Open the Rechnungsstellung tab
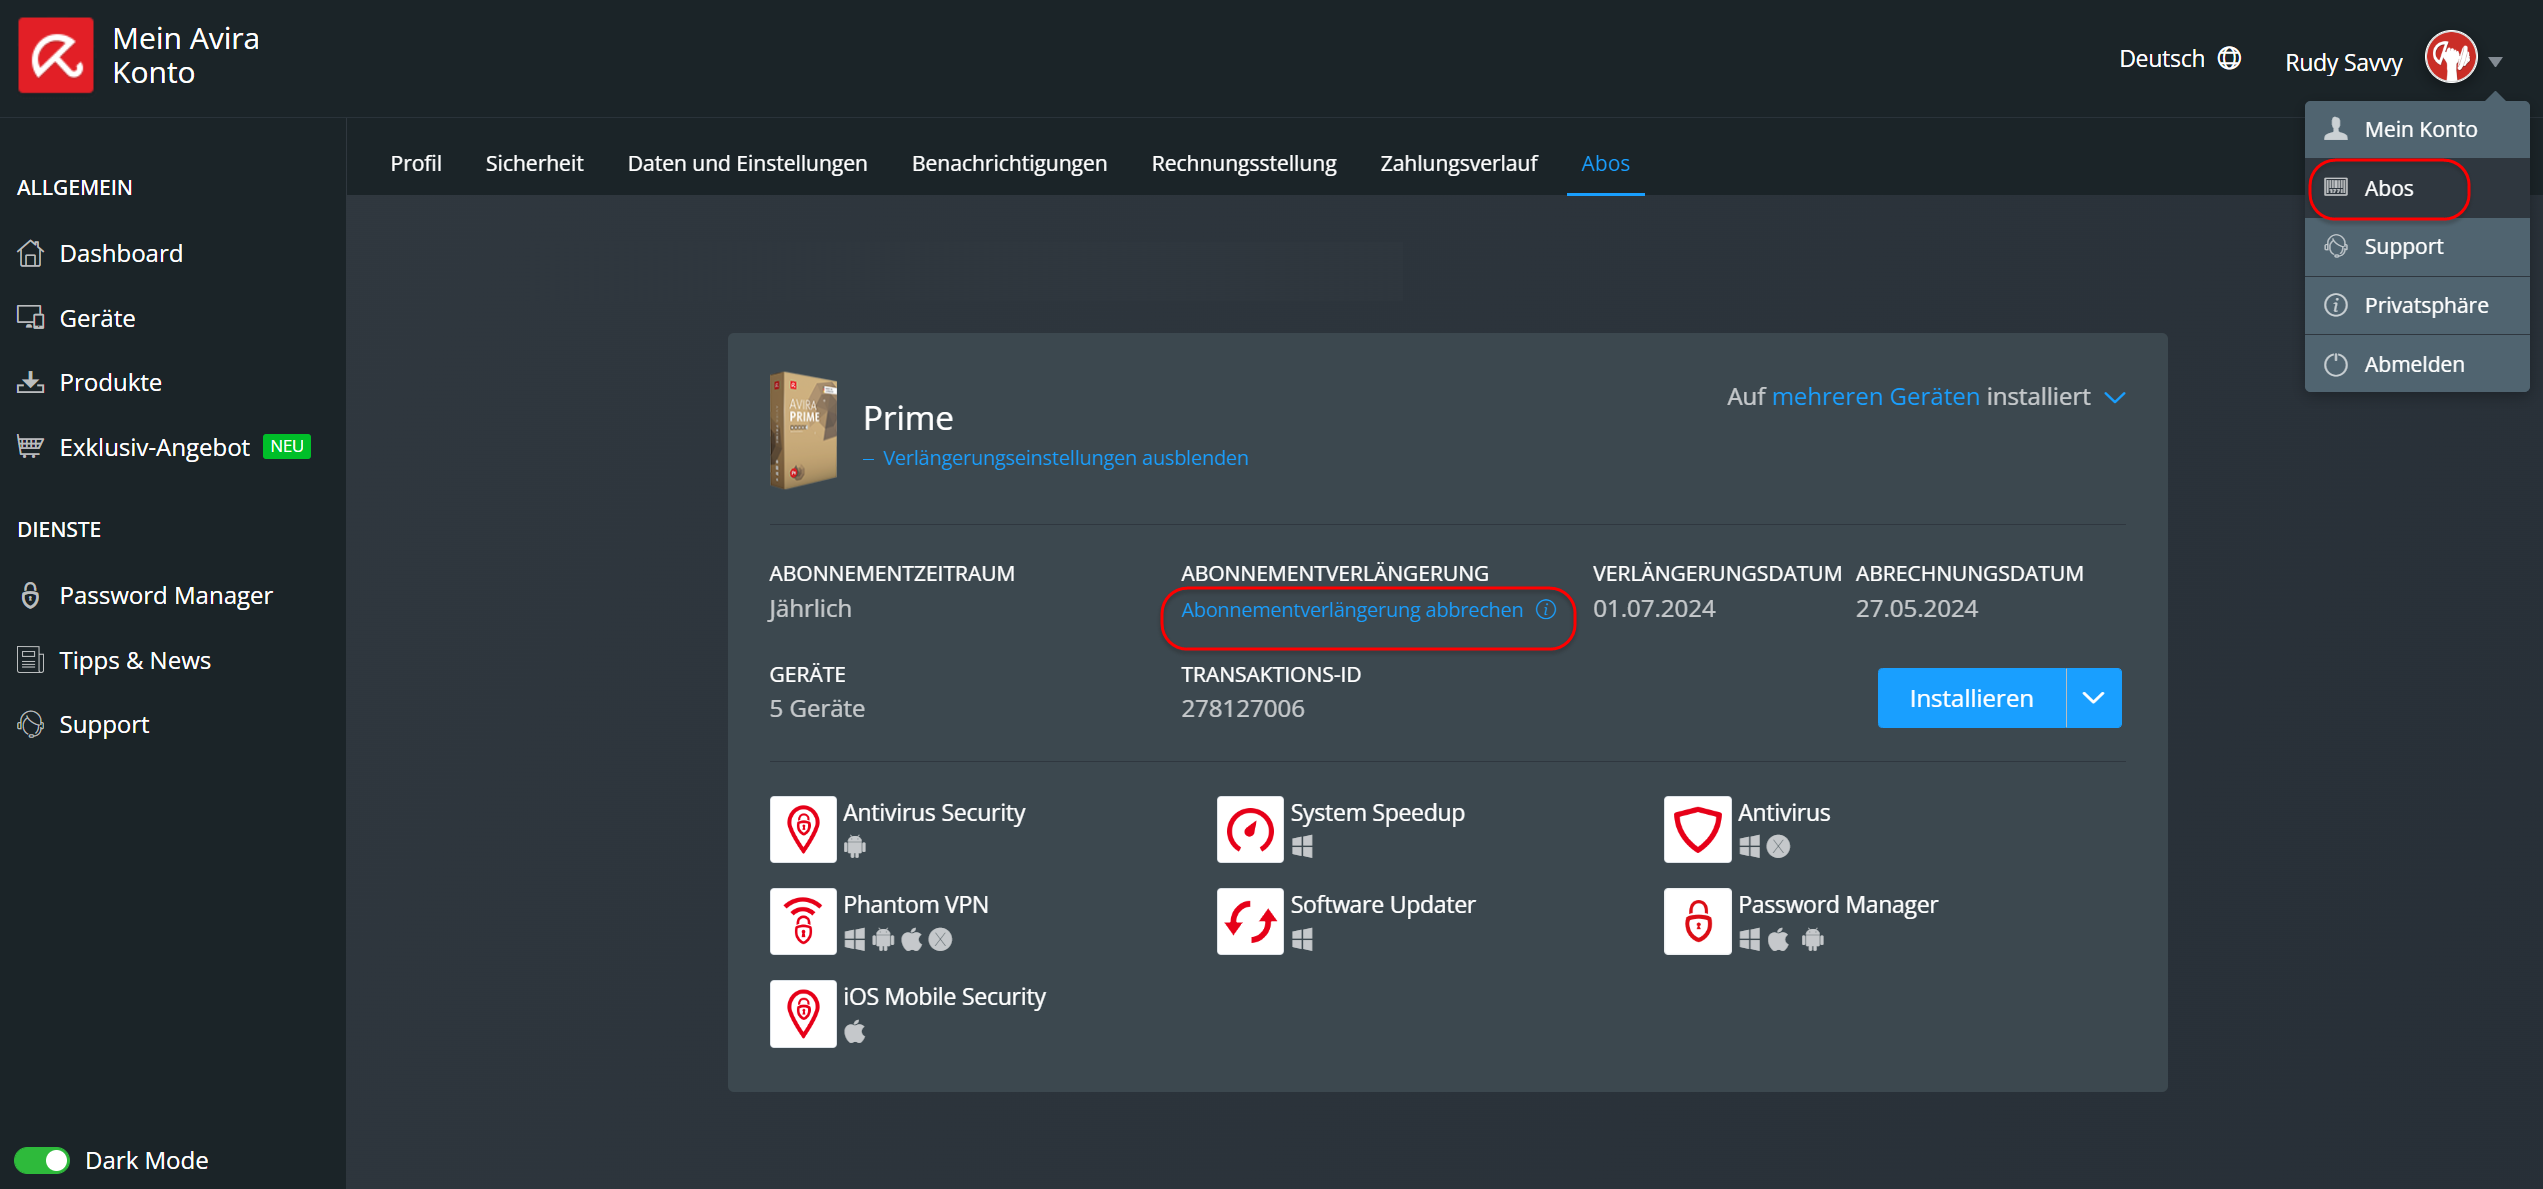Image resolution: width=2543 pixels, height=1189 pixels. coord(1244,163)
